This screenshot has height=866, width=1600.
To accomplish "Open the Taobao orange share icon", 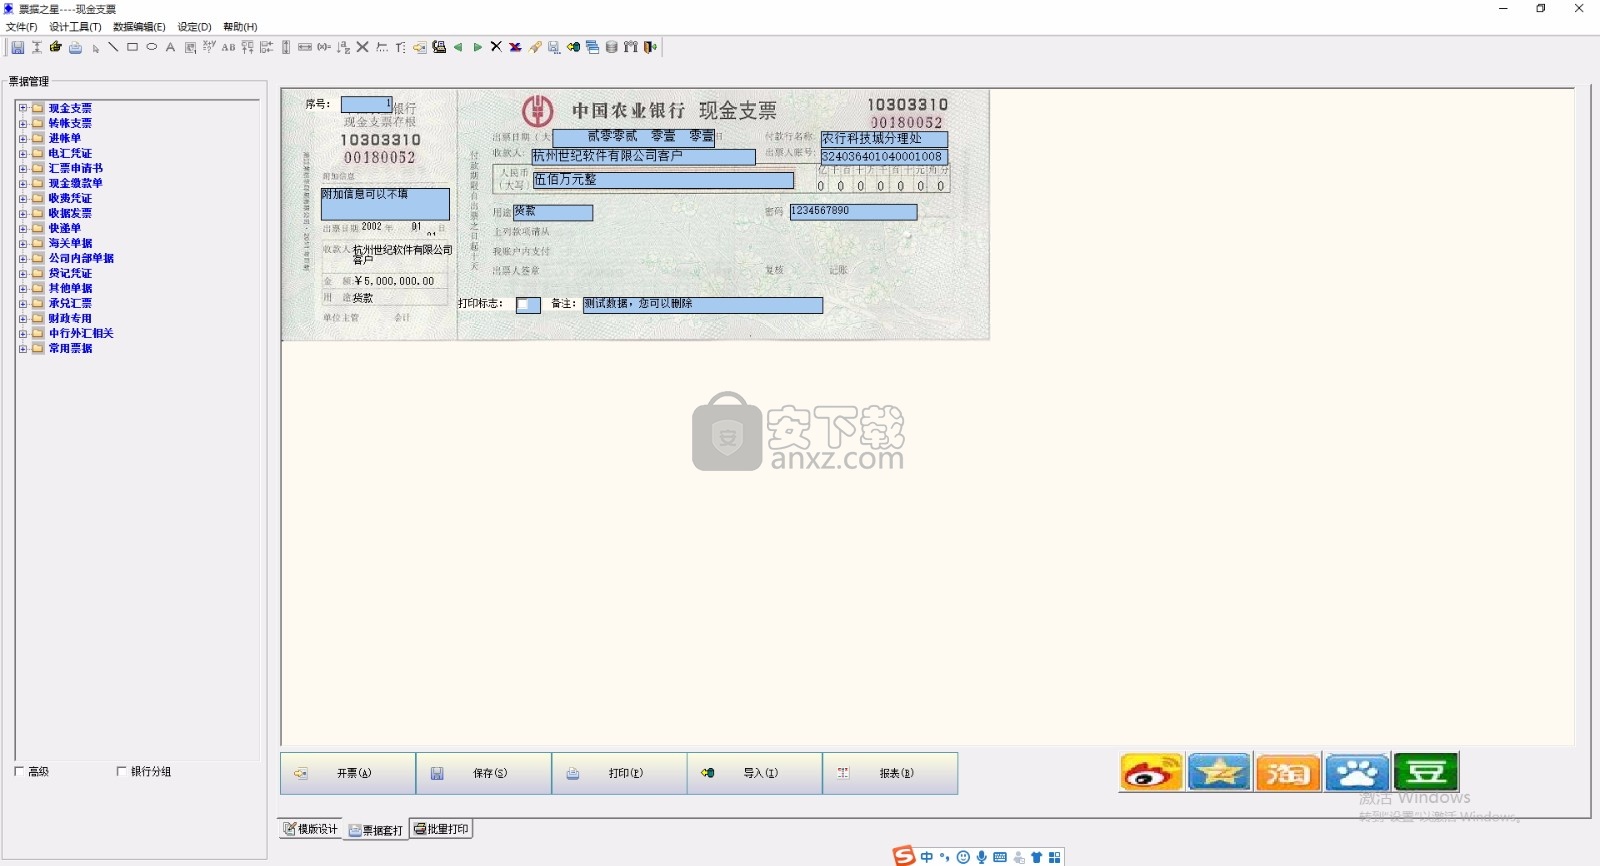I will [x=1288, y=772].
